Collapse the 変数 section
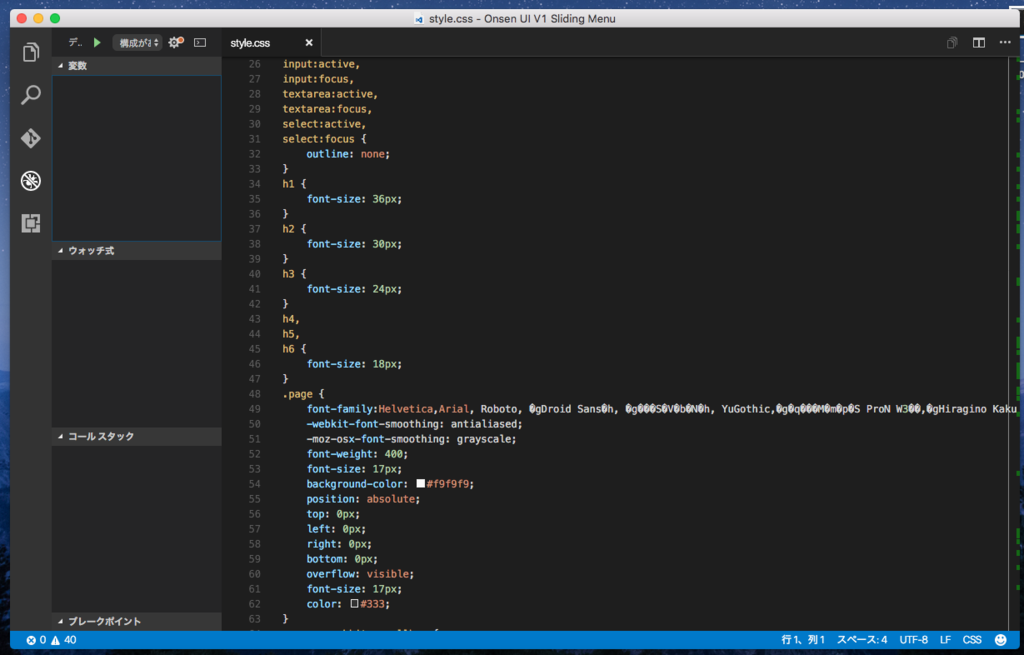Screen dimensions: 1024x655 click(x=137, y=65)
